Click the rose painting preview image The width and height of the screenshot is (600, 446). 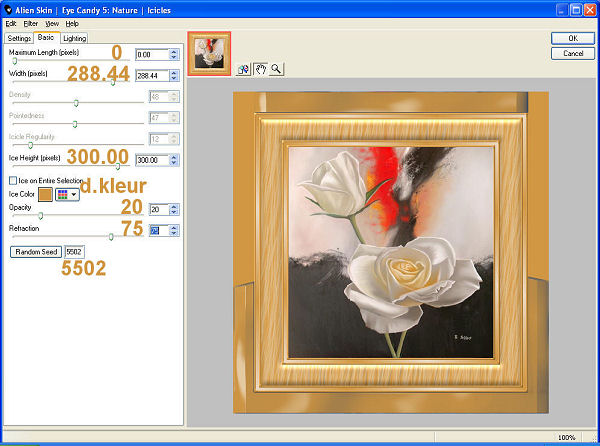pyautogui.click(x=391, y=252)
